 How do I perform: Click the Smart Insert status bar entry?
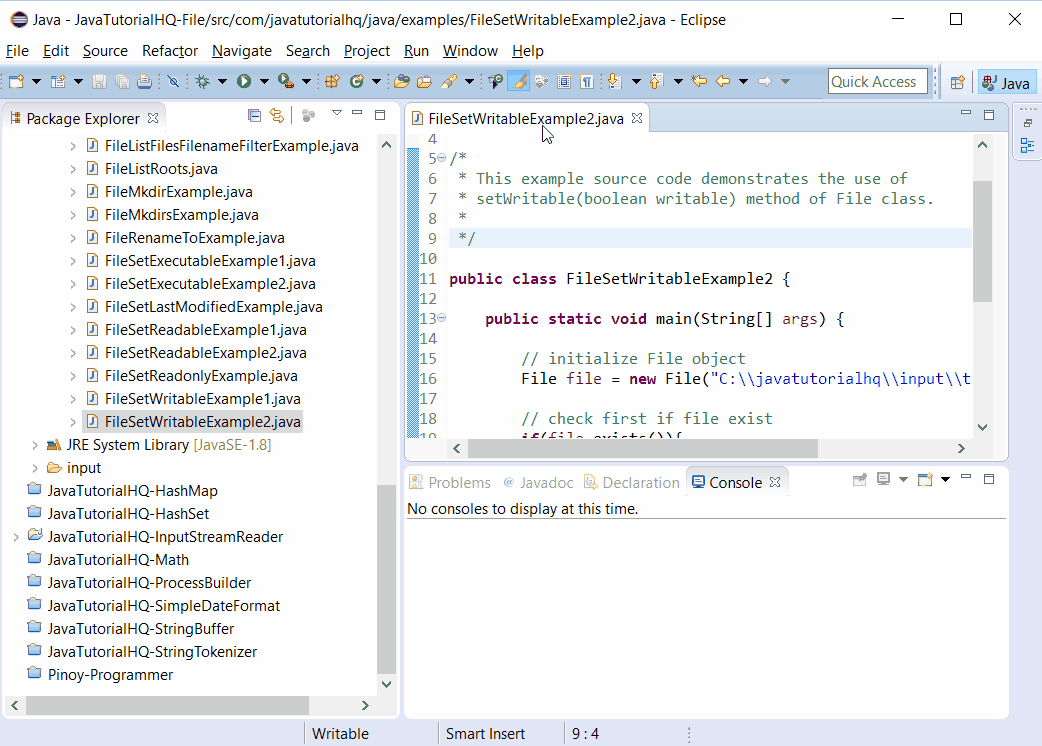pyautogui.click(x=485, y=734)
